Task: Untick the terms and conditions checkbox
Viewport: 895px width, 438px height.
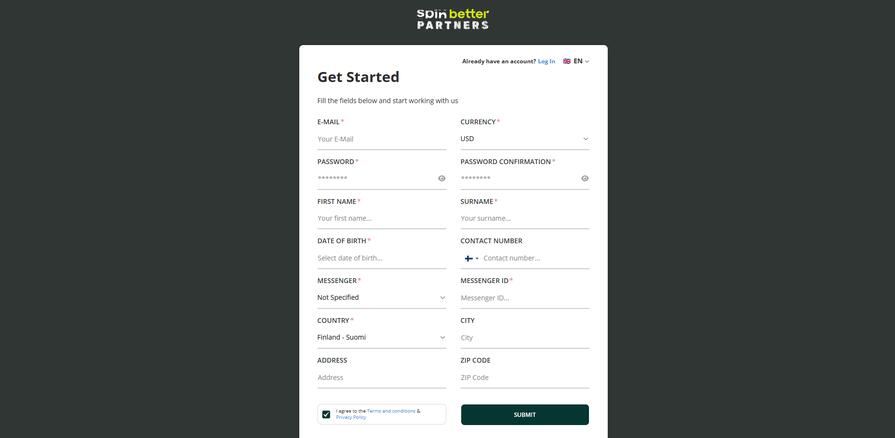Action: point(326,414)
